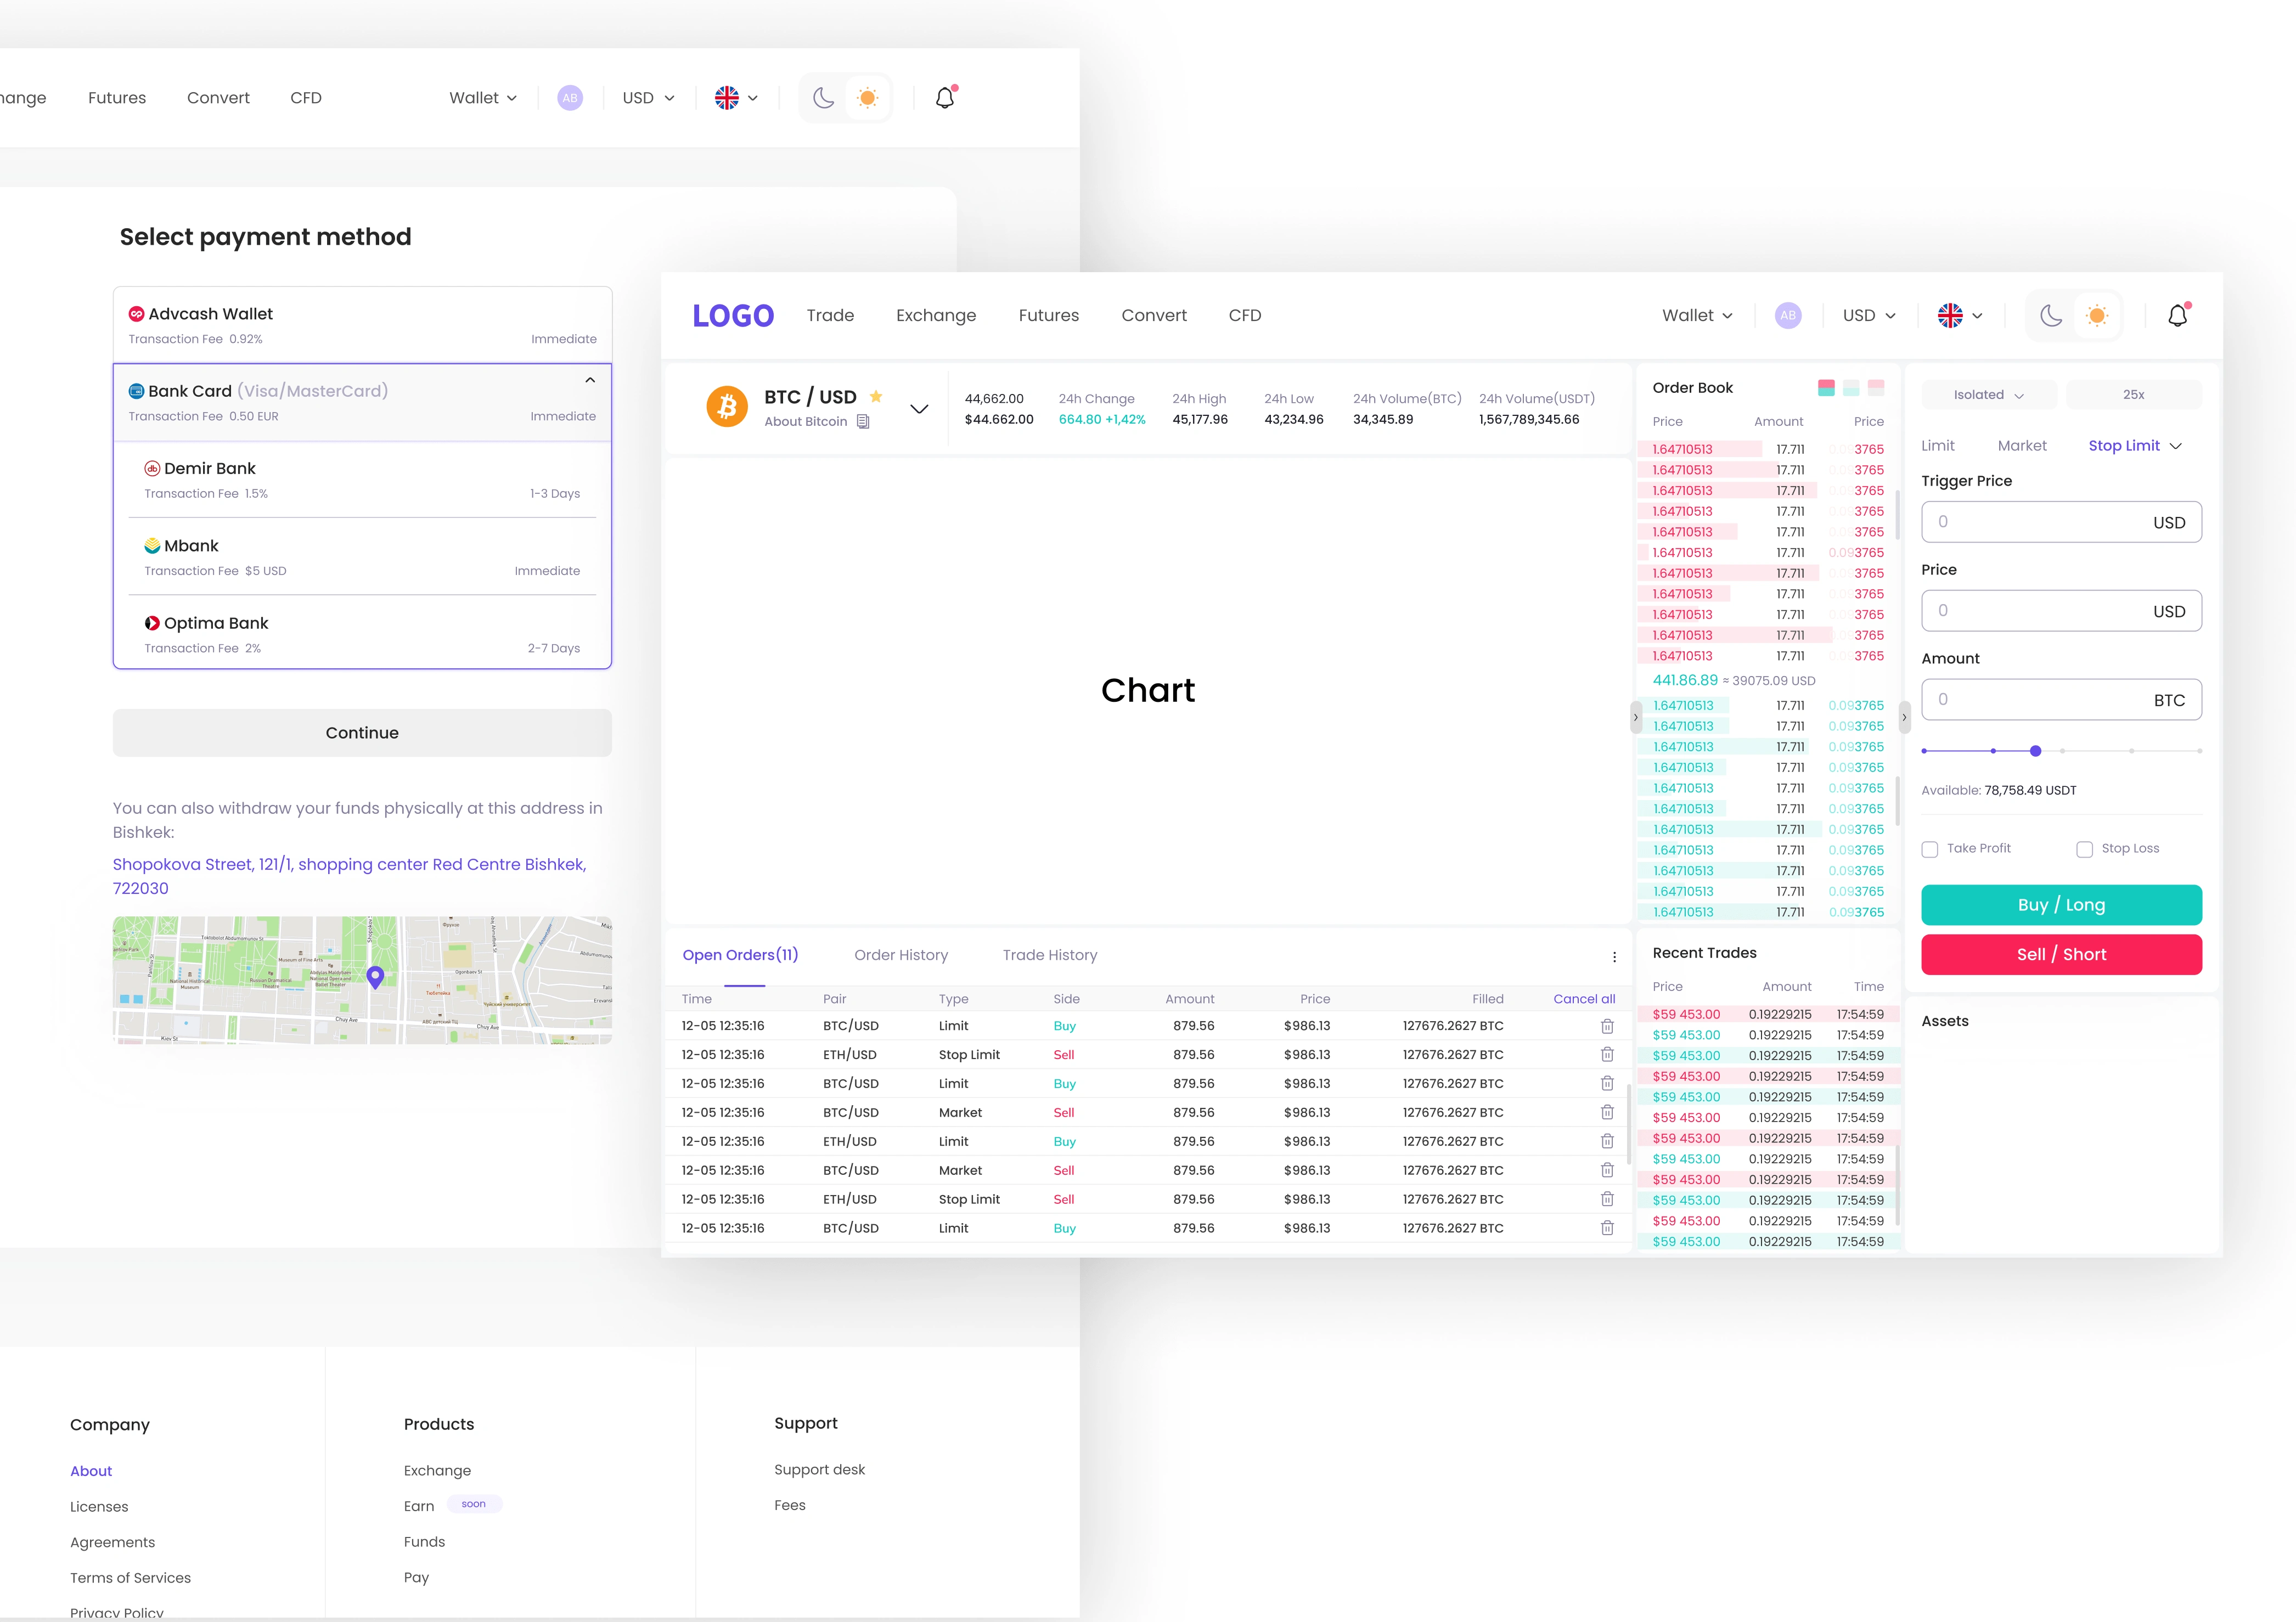Click the AB avatar in payment window

(570, 98)
